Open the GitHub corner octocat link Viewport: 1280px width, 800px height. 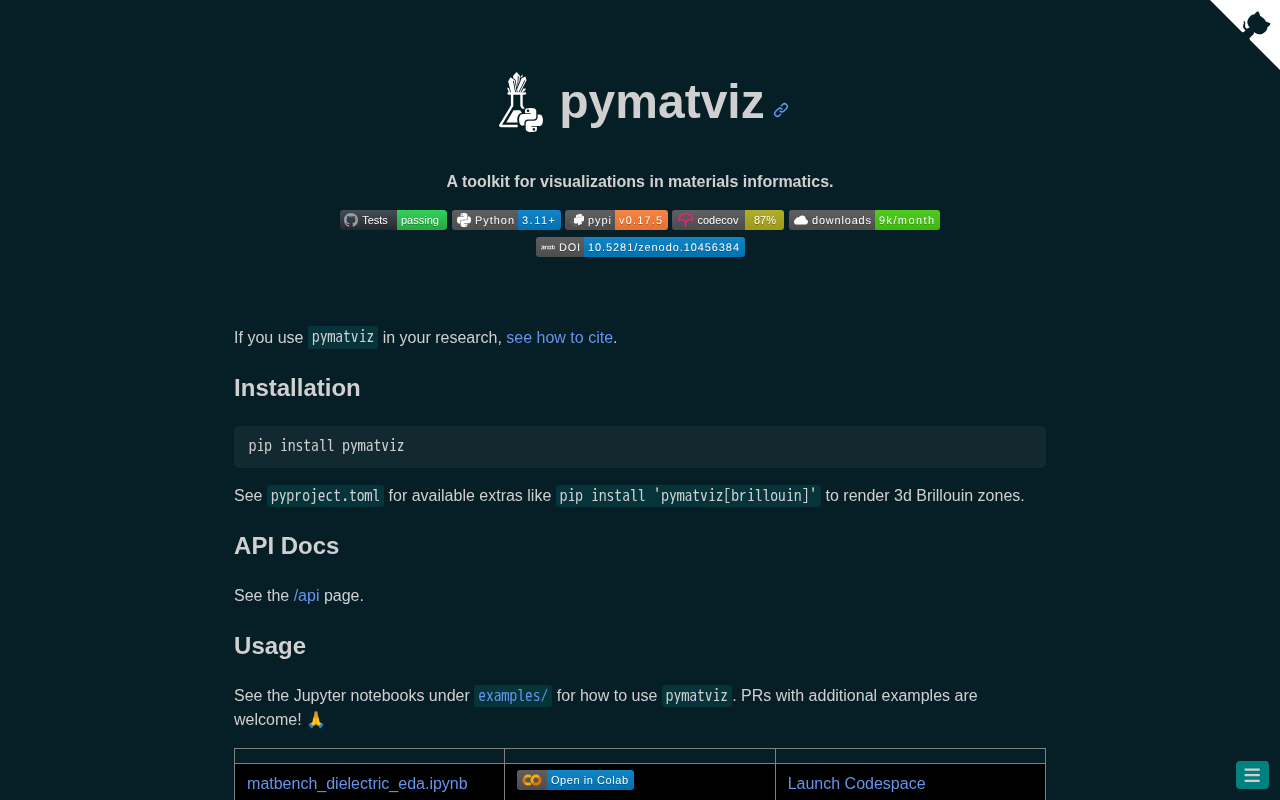click(x=1254, y=24)
